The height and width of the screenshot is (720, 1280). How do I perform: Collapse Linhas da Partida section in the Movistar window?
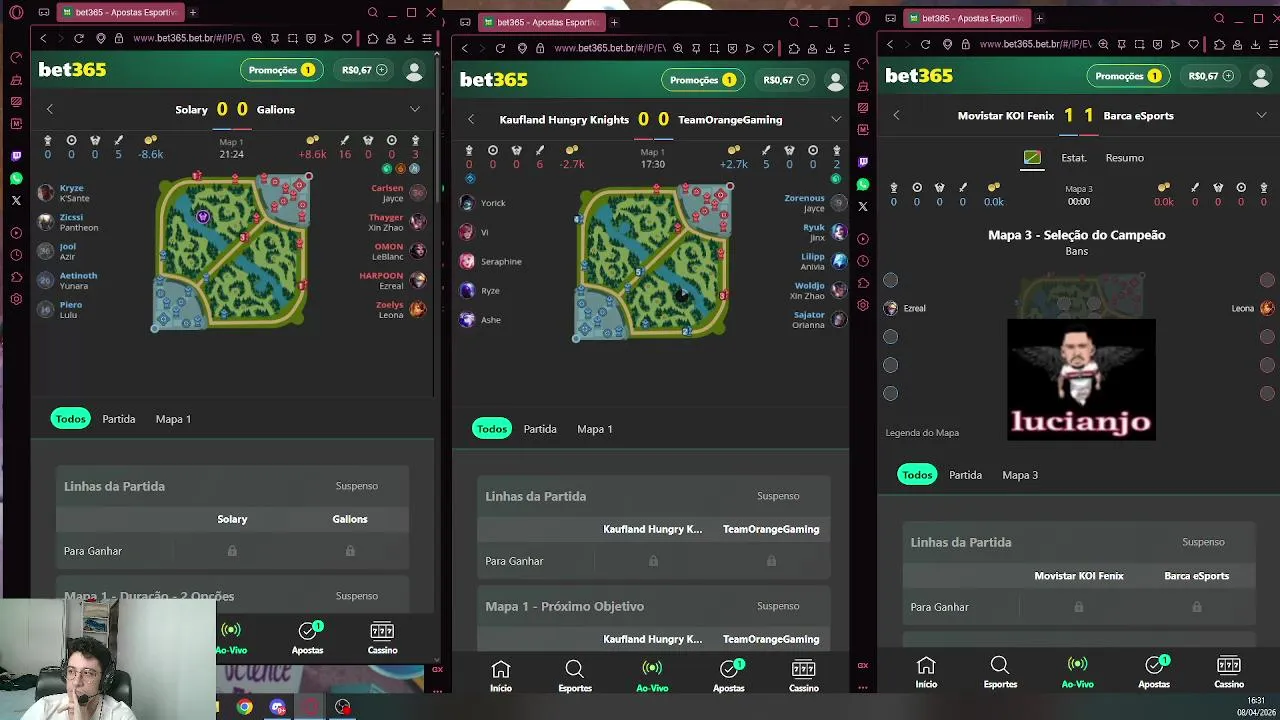click(x=1078, y=542)
